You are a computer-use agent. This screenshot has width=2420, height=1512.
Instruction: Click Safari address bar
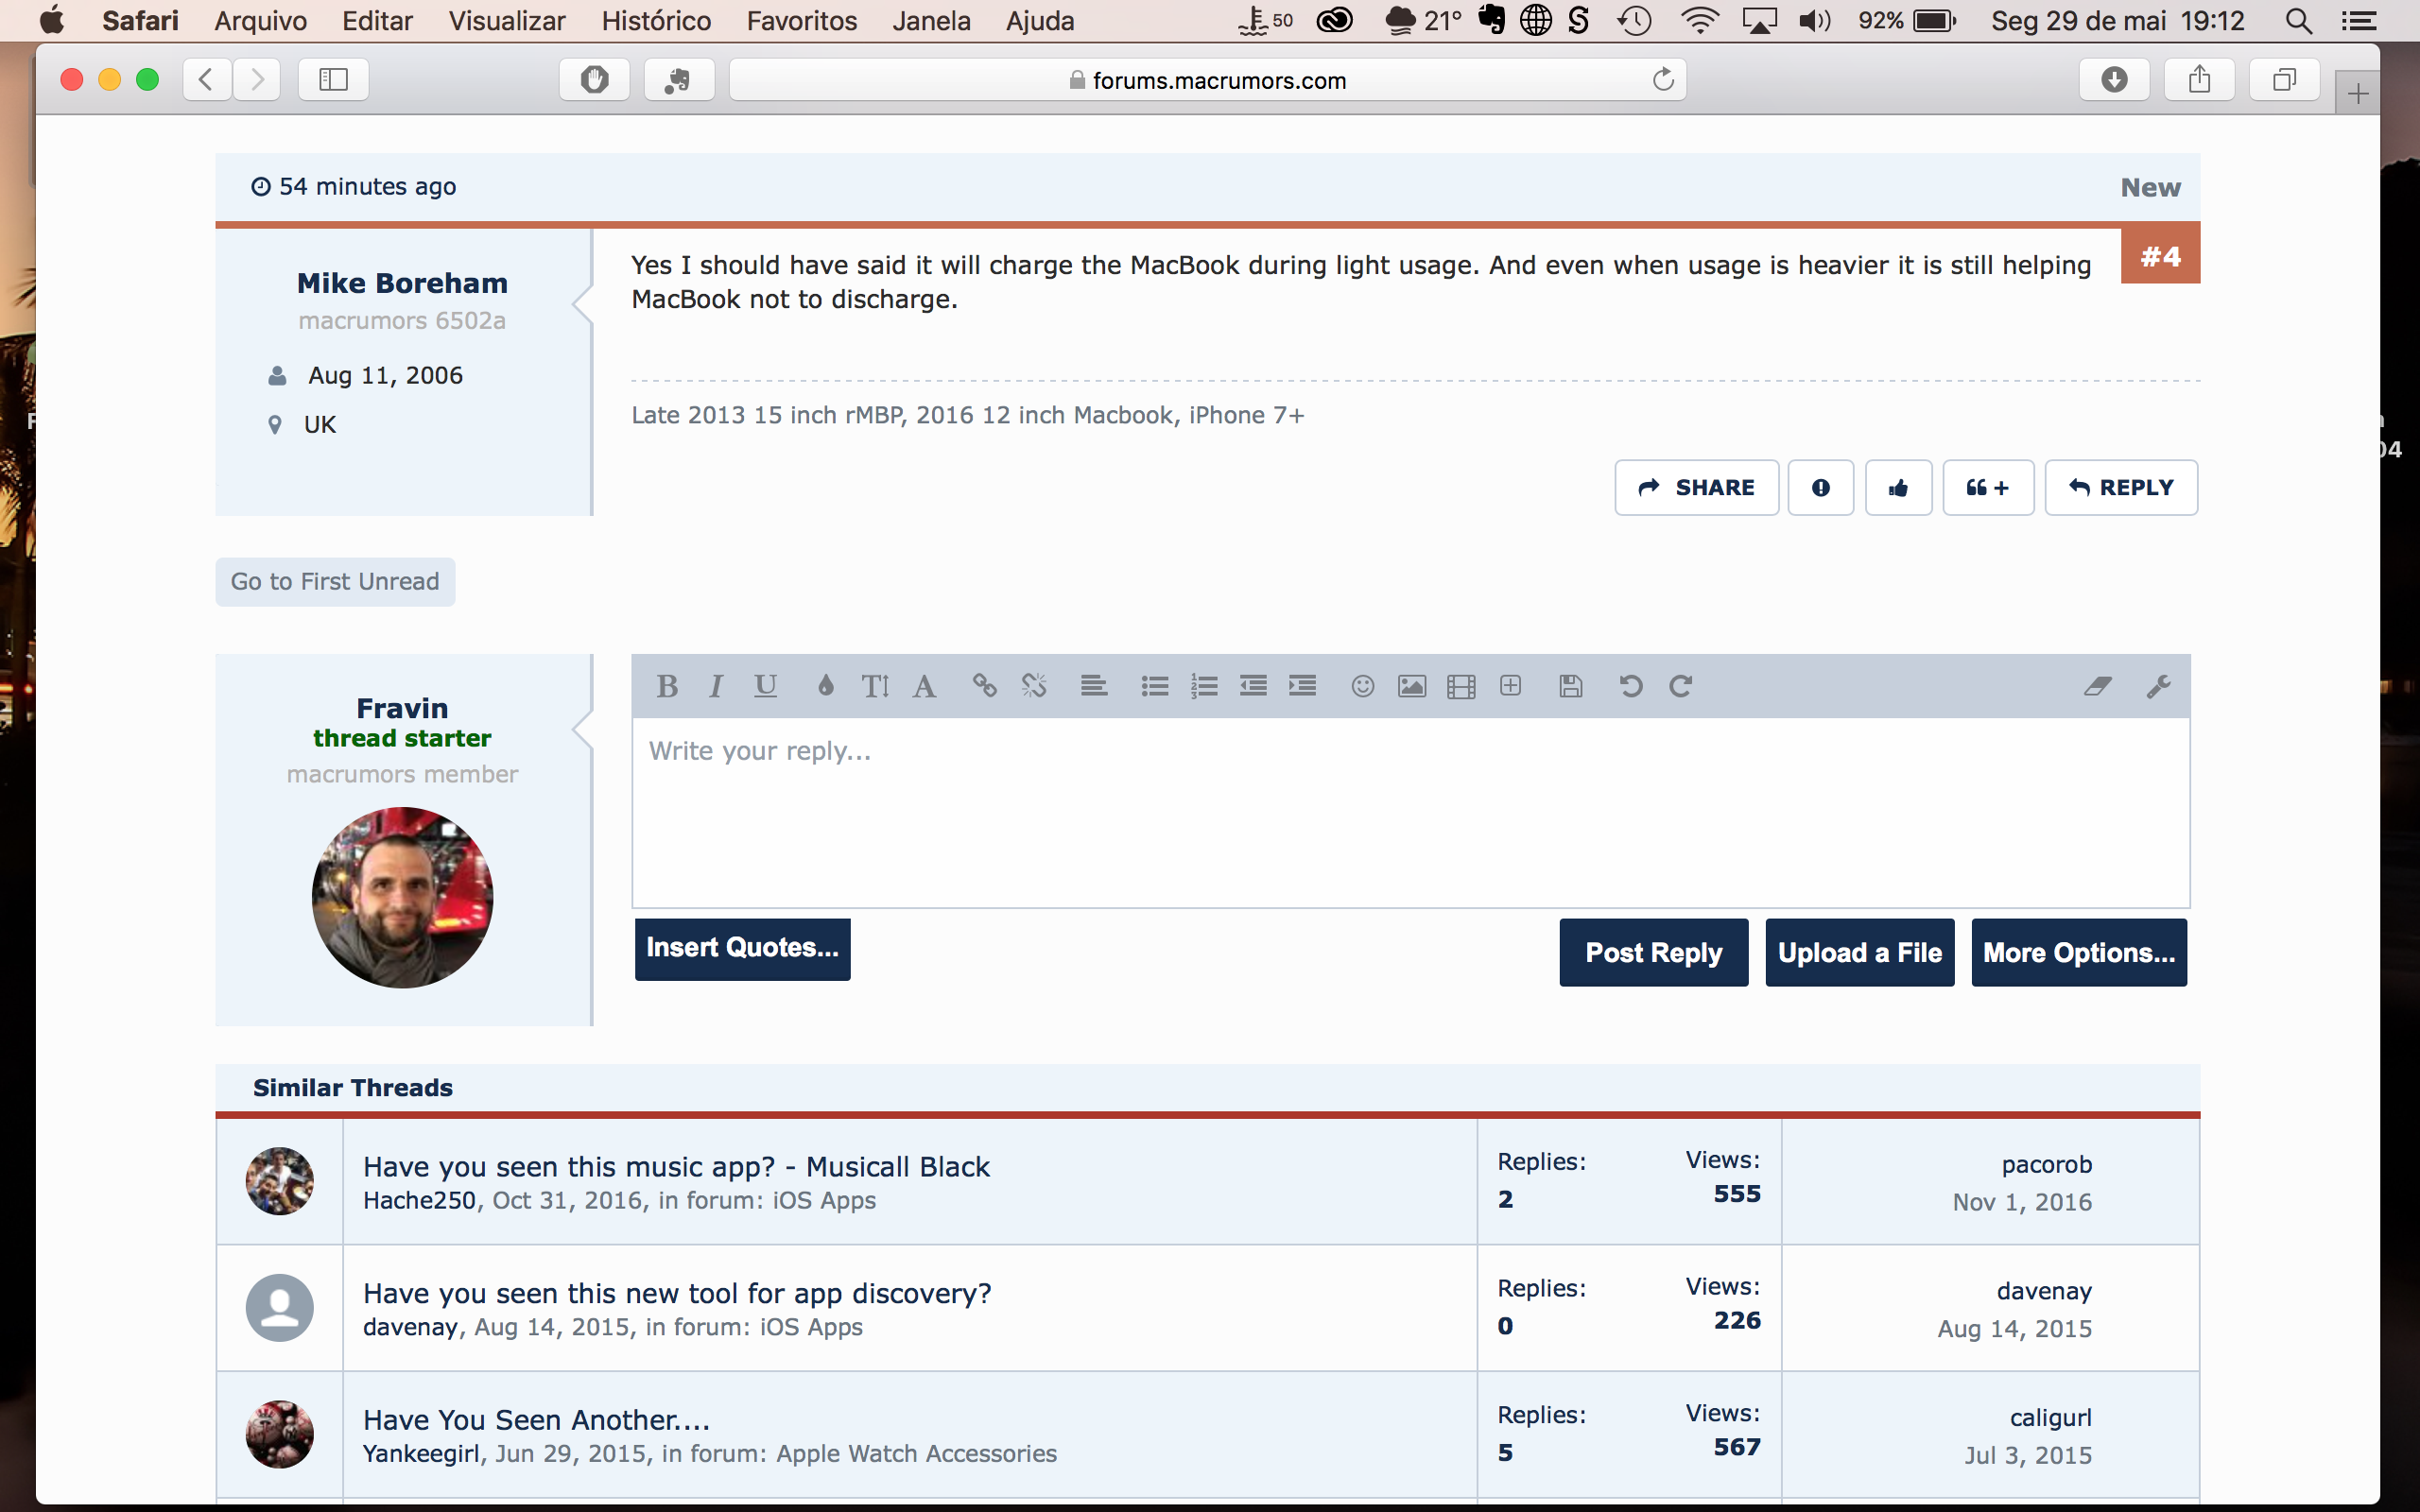[1208, 80]
